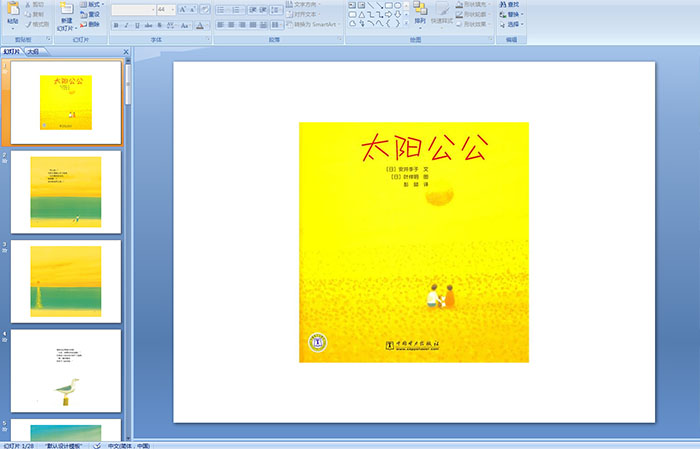700x449 pixels.
Task: Toggle Align Left paragraph button
Action: (221, 25)
